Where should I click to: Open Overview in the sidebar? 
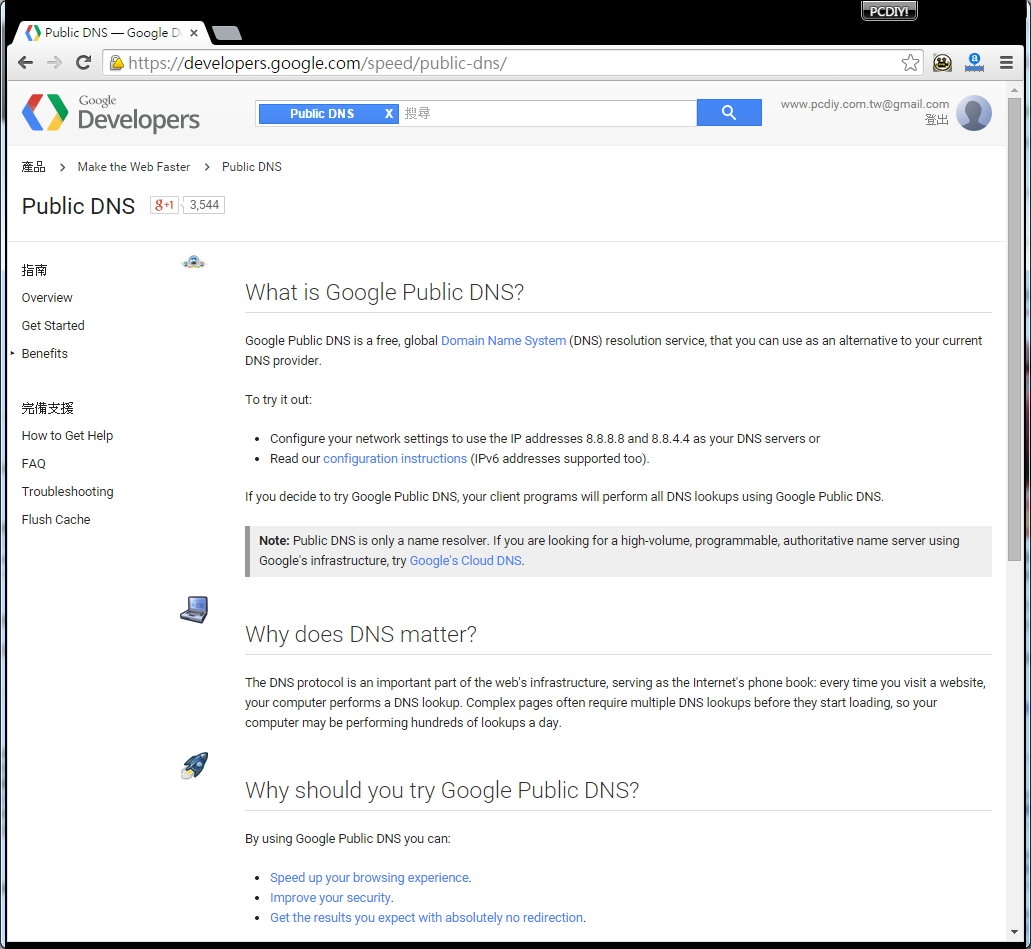click(x=47, y=298)
